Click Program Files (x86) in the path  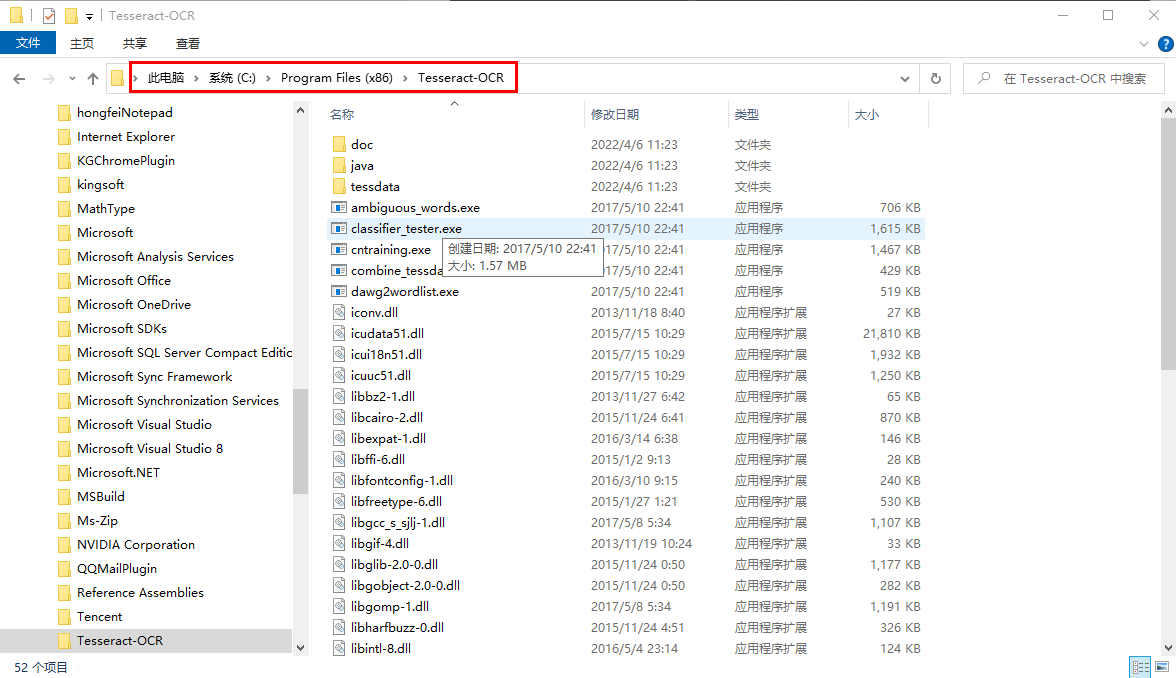[x=337, y=78]
